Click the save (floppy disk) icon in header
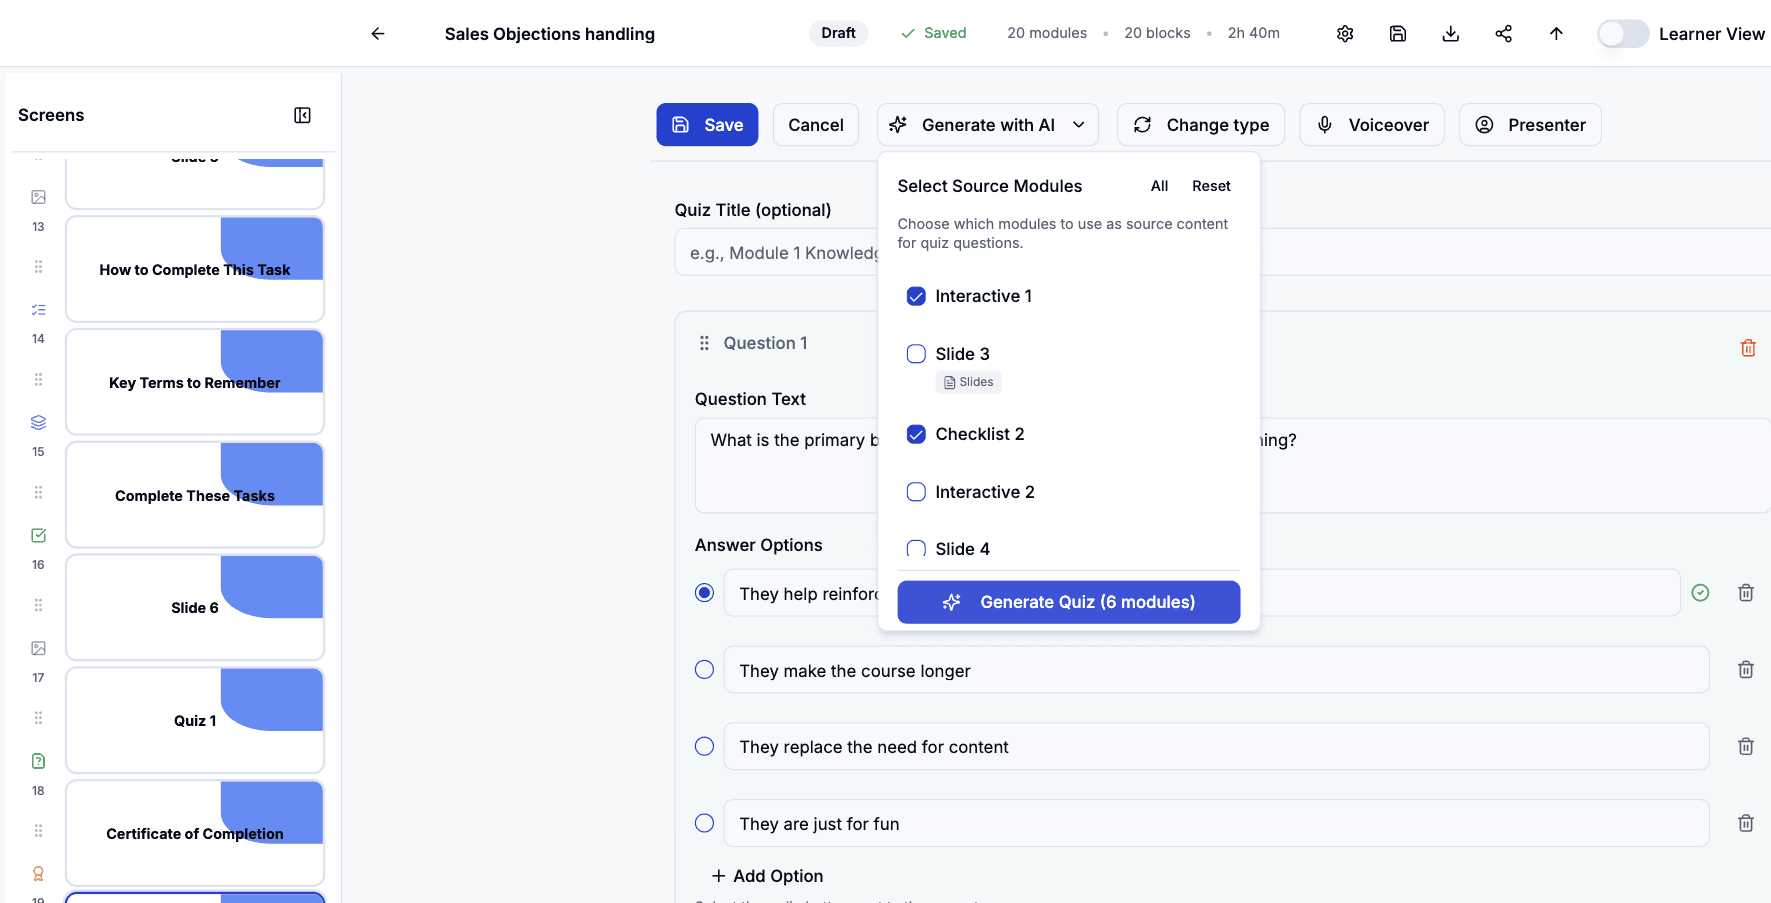The image size is (1771, 903). pyautogui.click(x=1397, y=33)
